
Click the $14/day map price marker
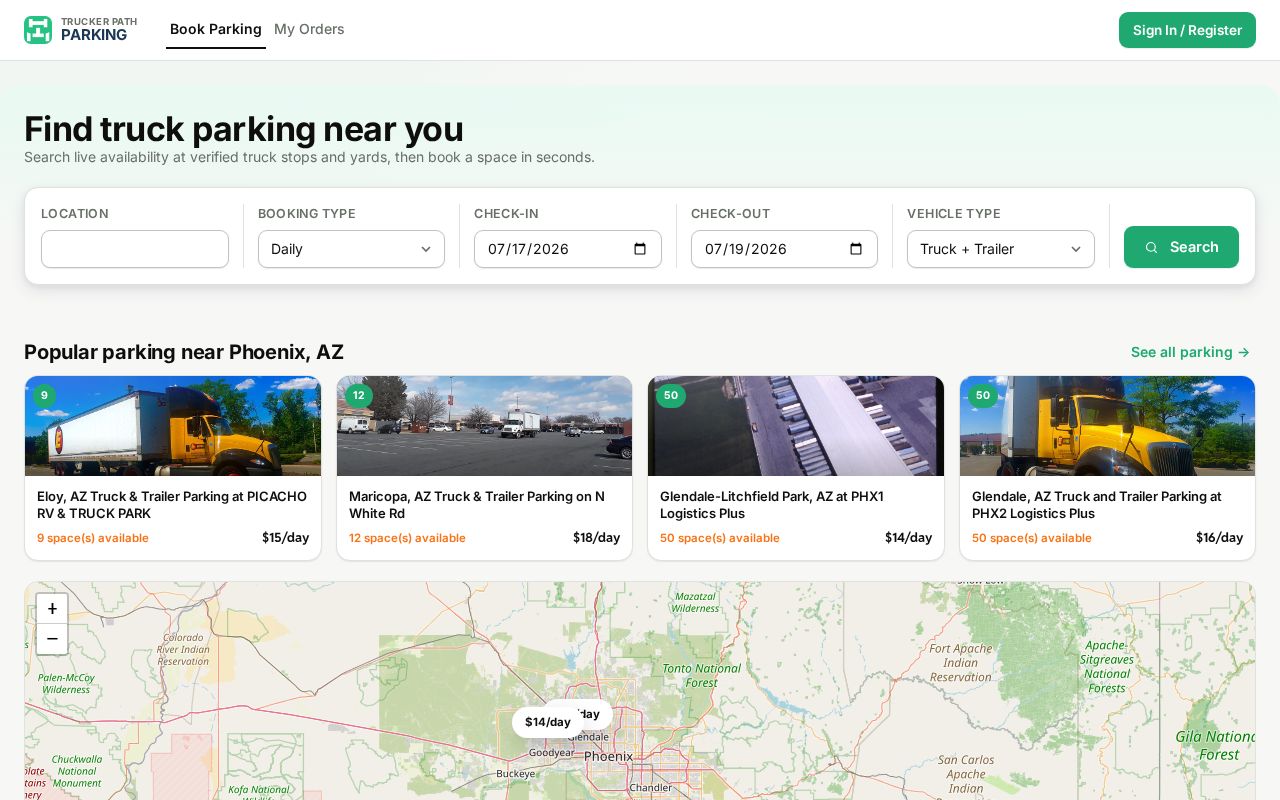[x=547, y=722]
